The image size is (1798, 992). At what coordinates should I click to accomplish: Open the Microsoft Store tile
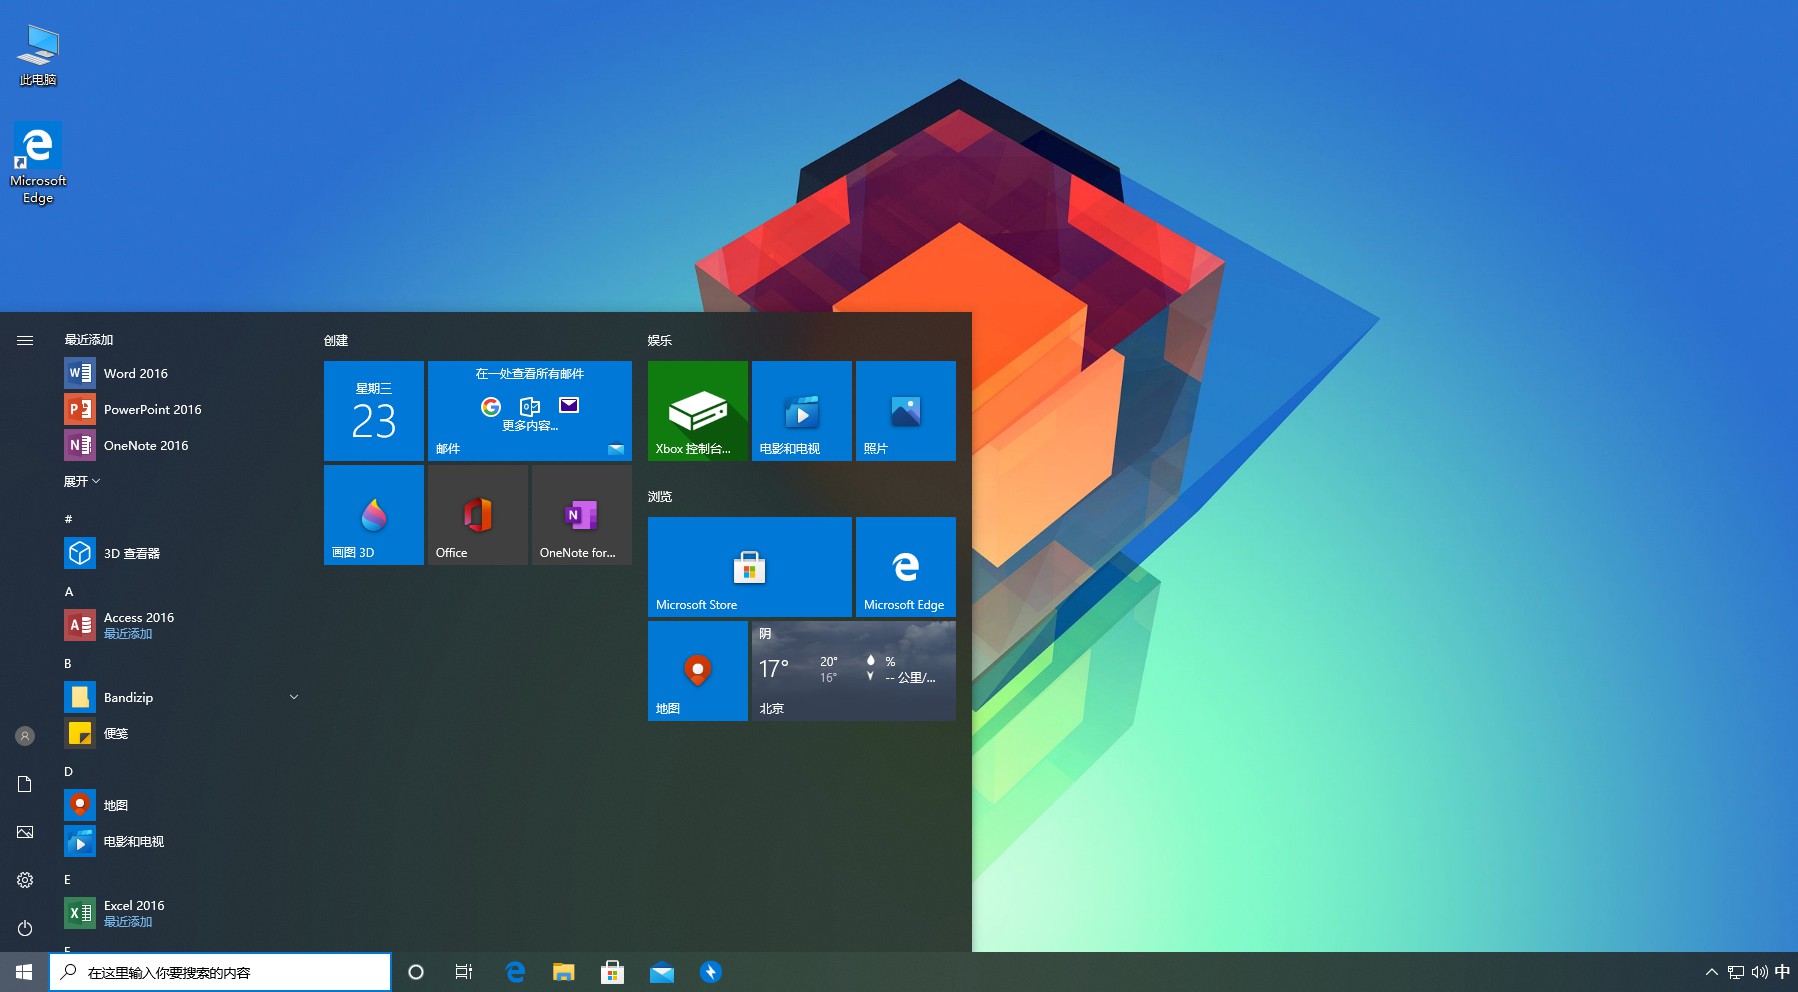click(749, 566)
